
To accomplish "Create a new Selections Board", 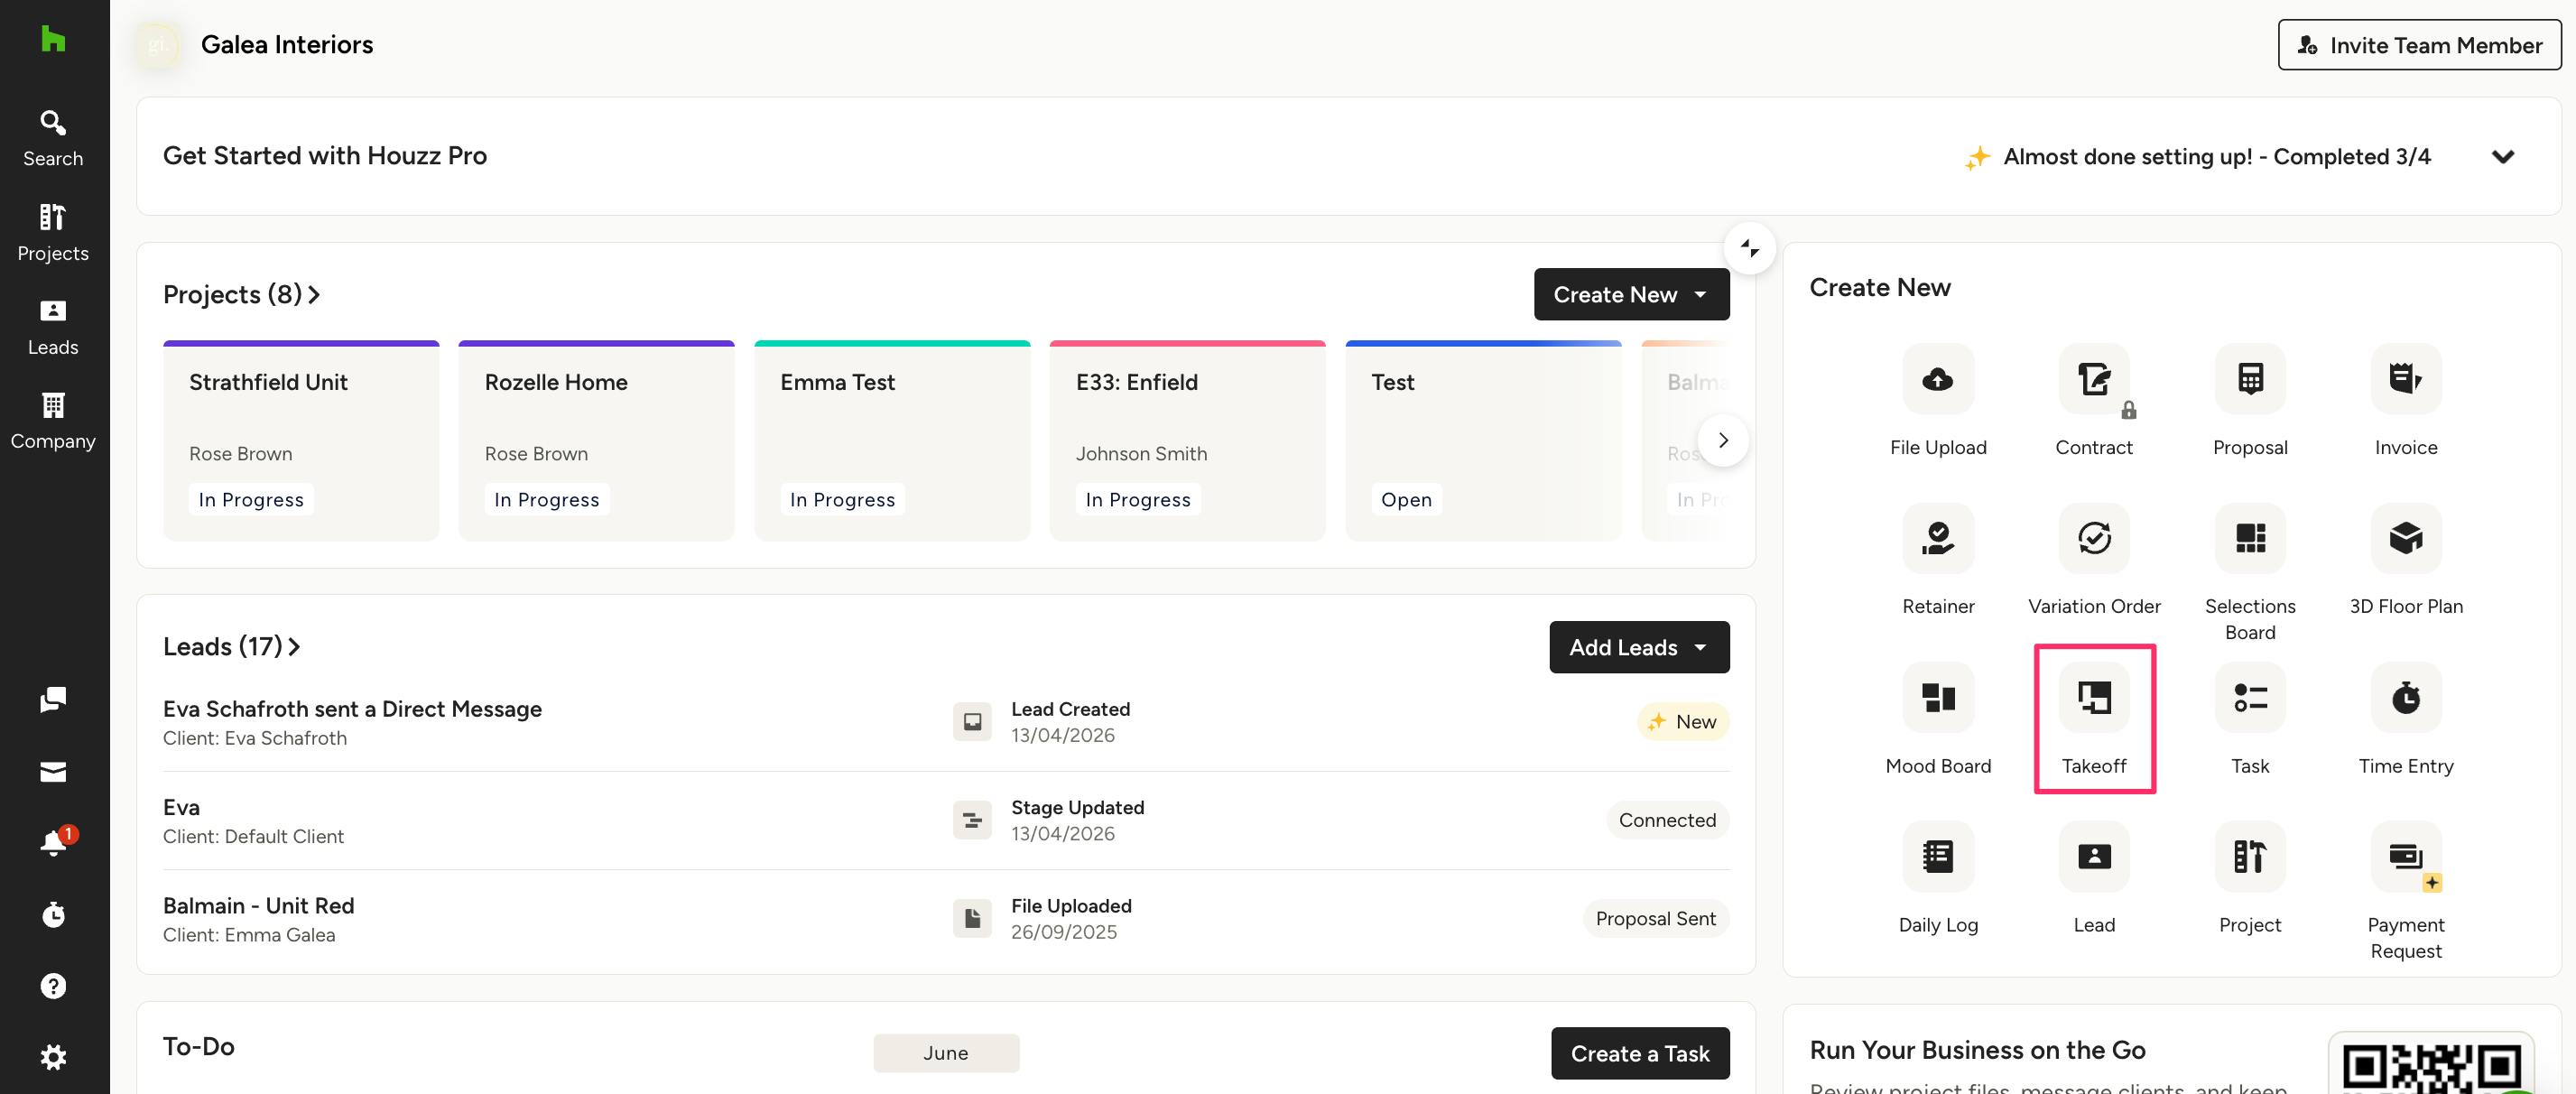I will click(2250, 573).
